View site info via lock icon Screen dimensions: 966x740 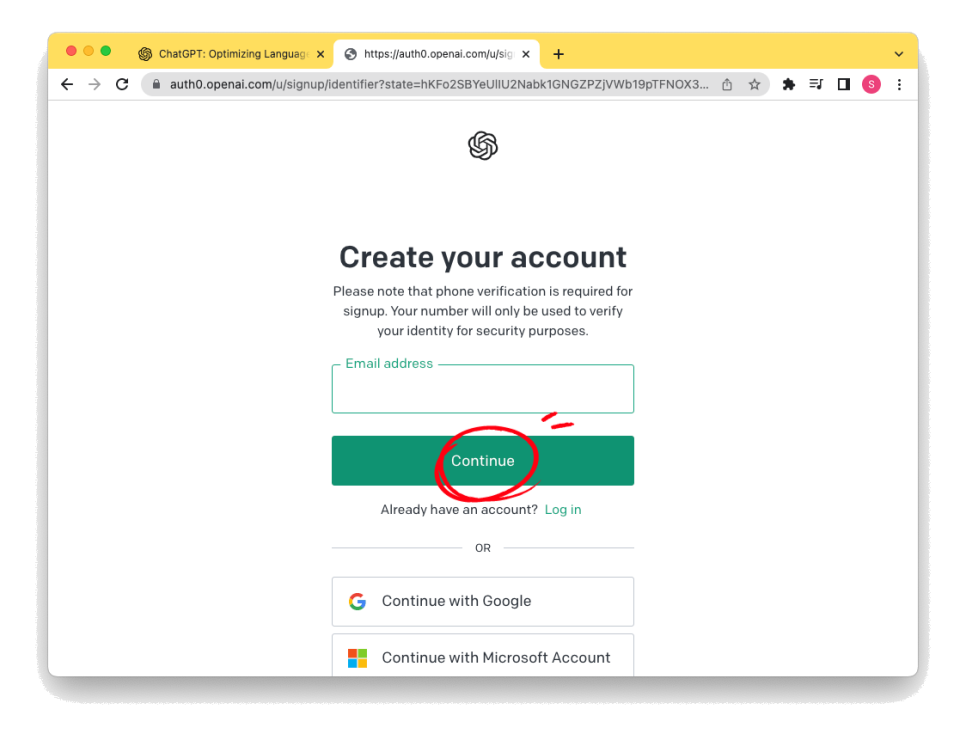coord(156,84)
